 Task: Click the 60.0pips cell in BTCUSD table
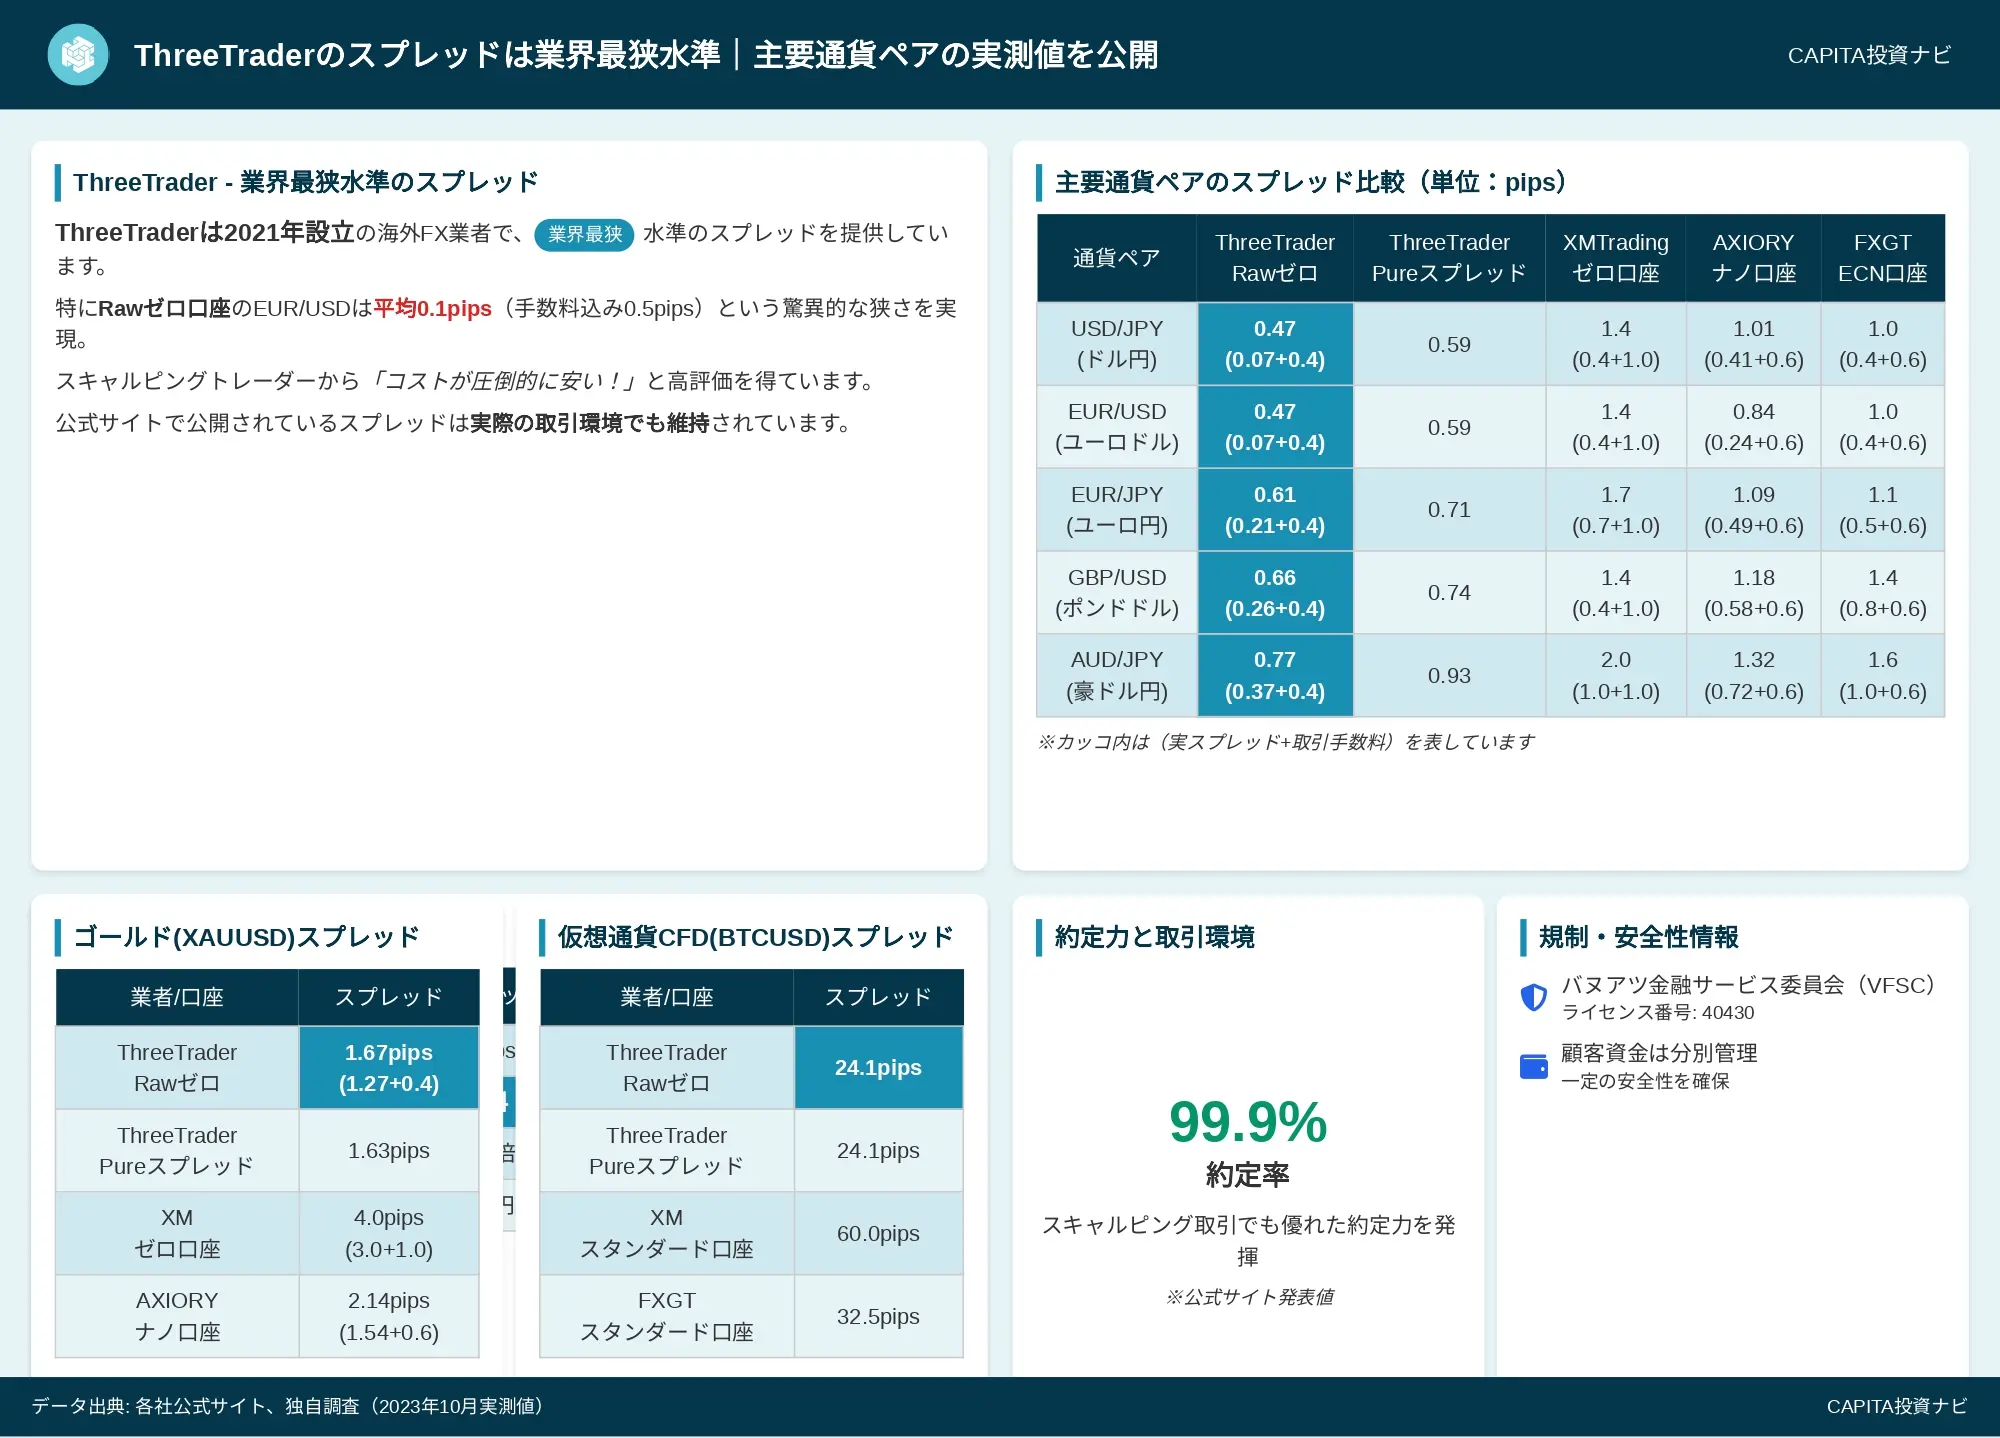point(879,1234)
